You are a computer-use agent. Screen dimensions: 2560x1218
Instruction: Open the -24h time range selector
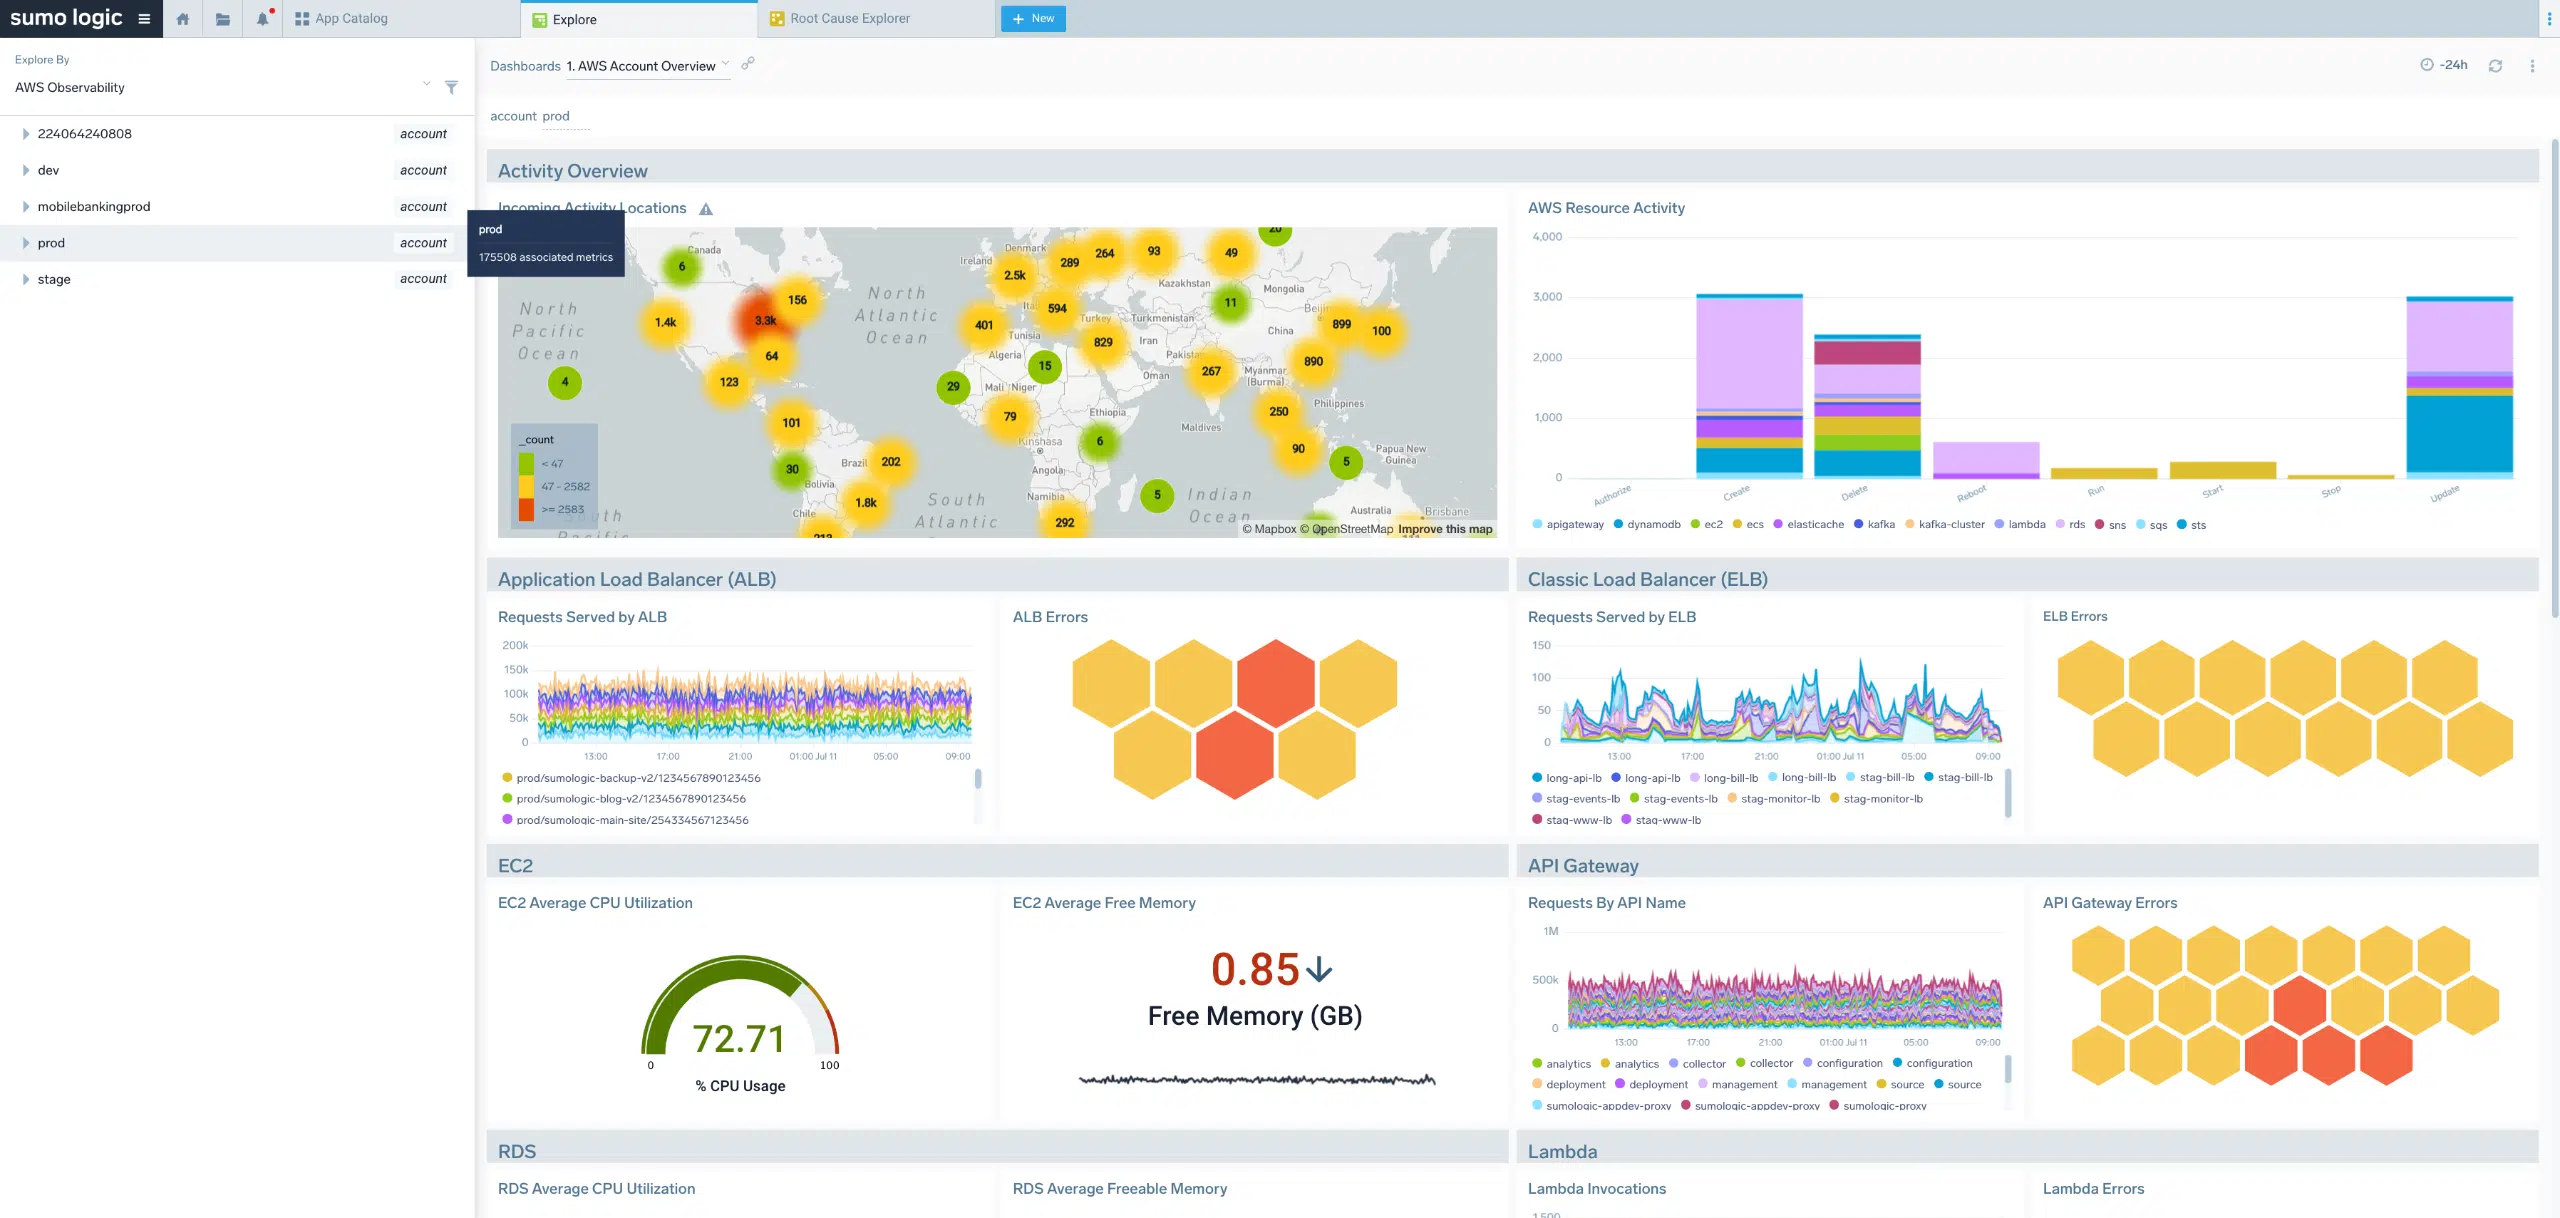tap(2443, 65)
